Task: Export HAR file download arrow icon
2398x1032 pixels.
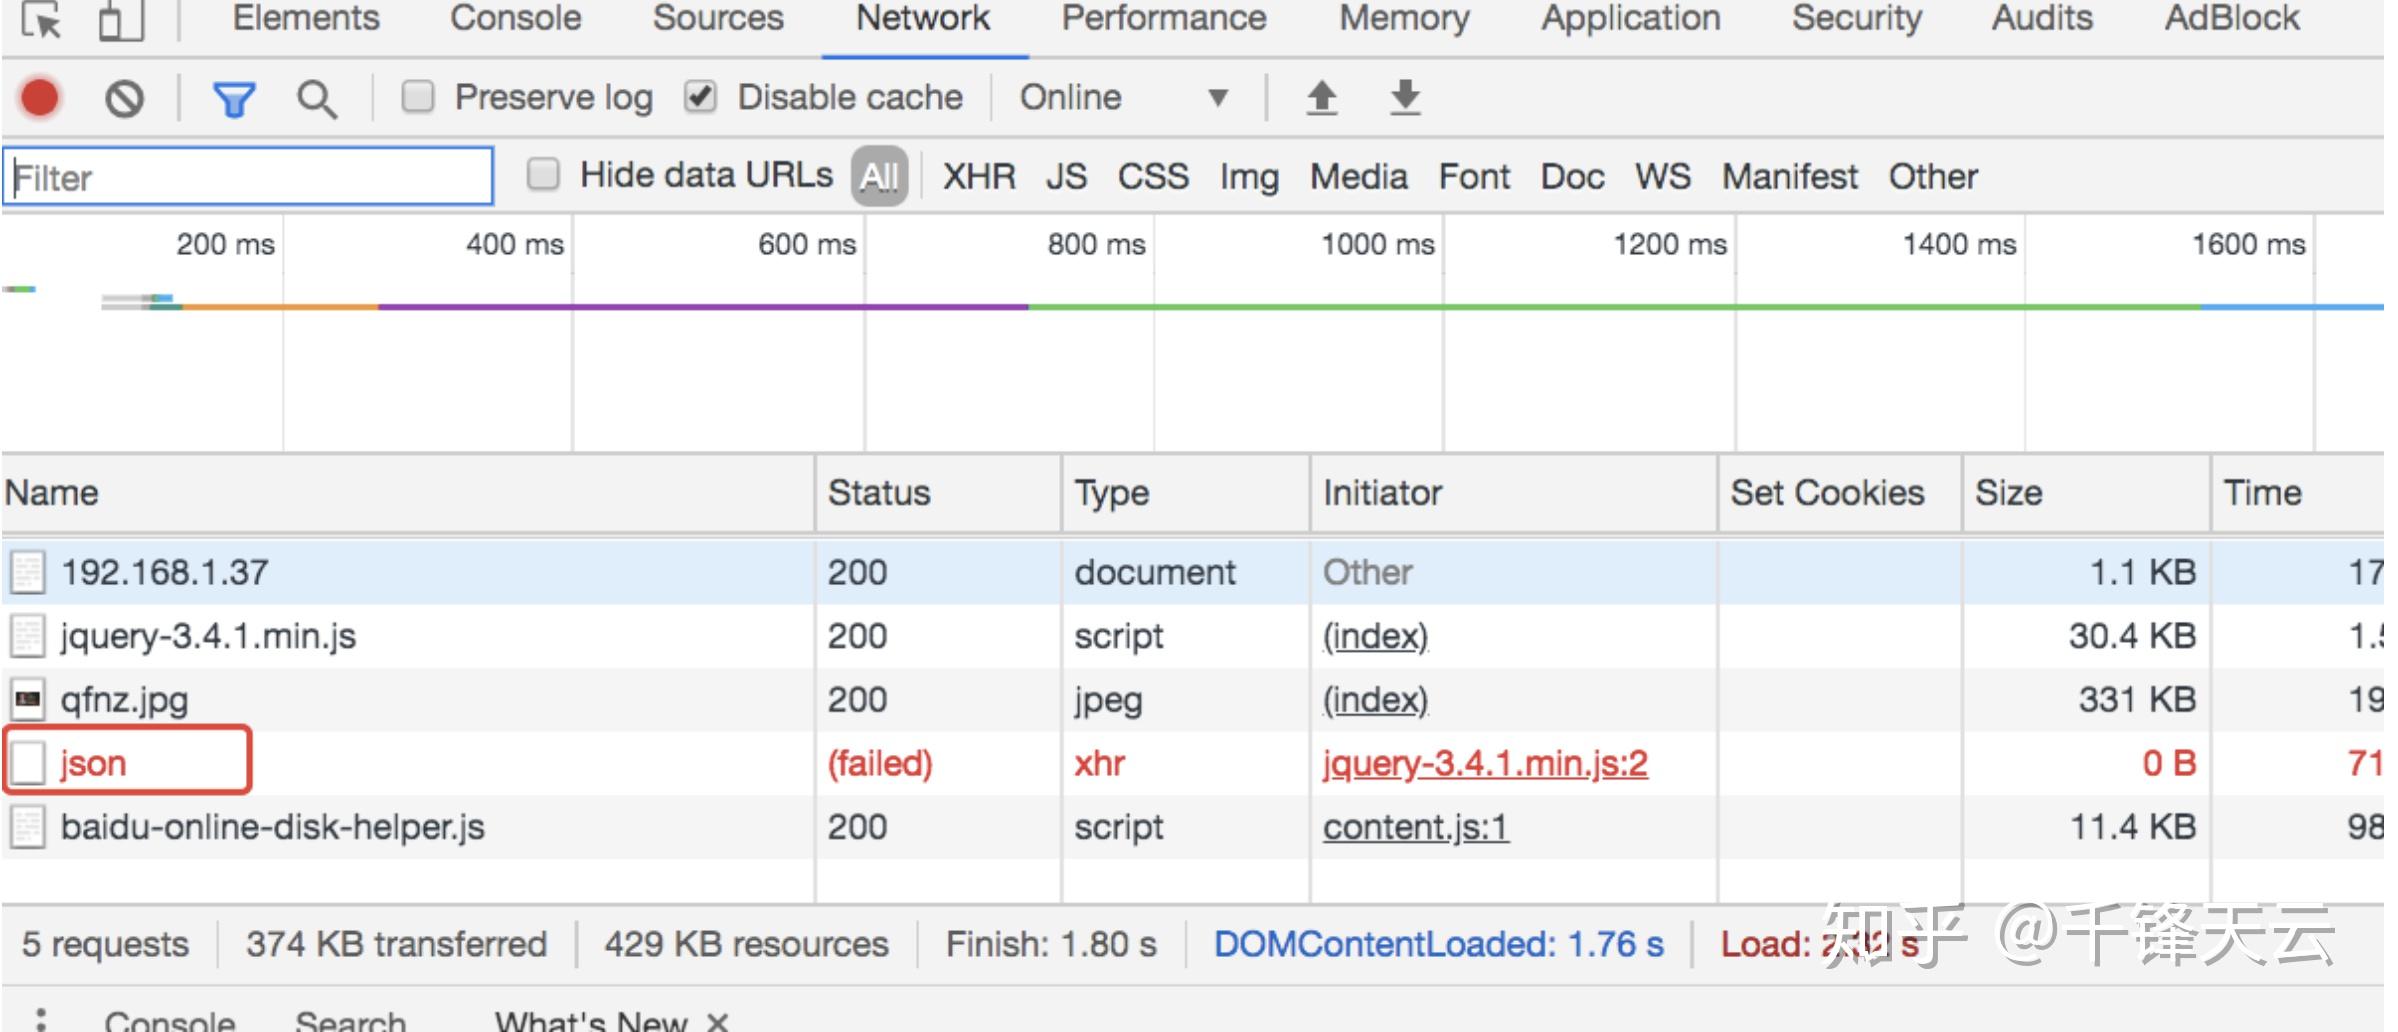Action: pyautogui.click(x=1405, y=98)
